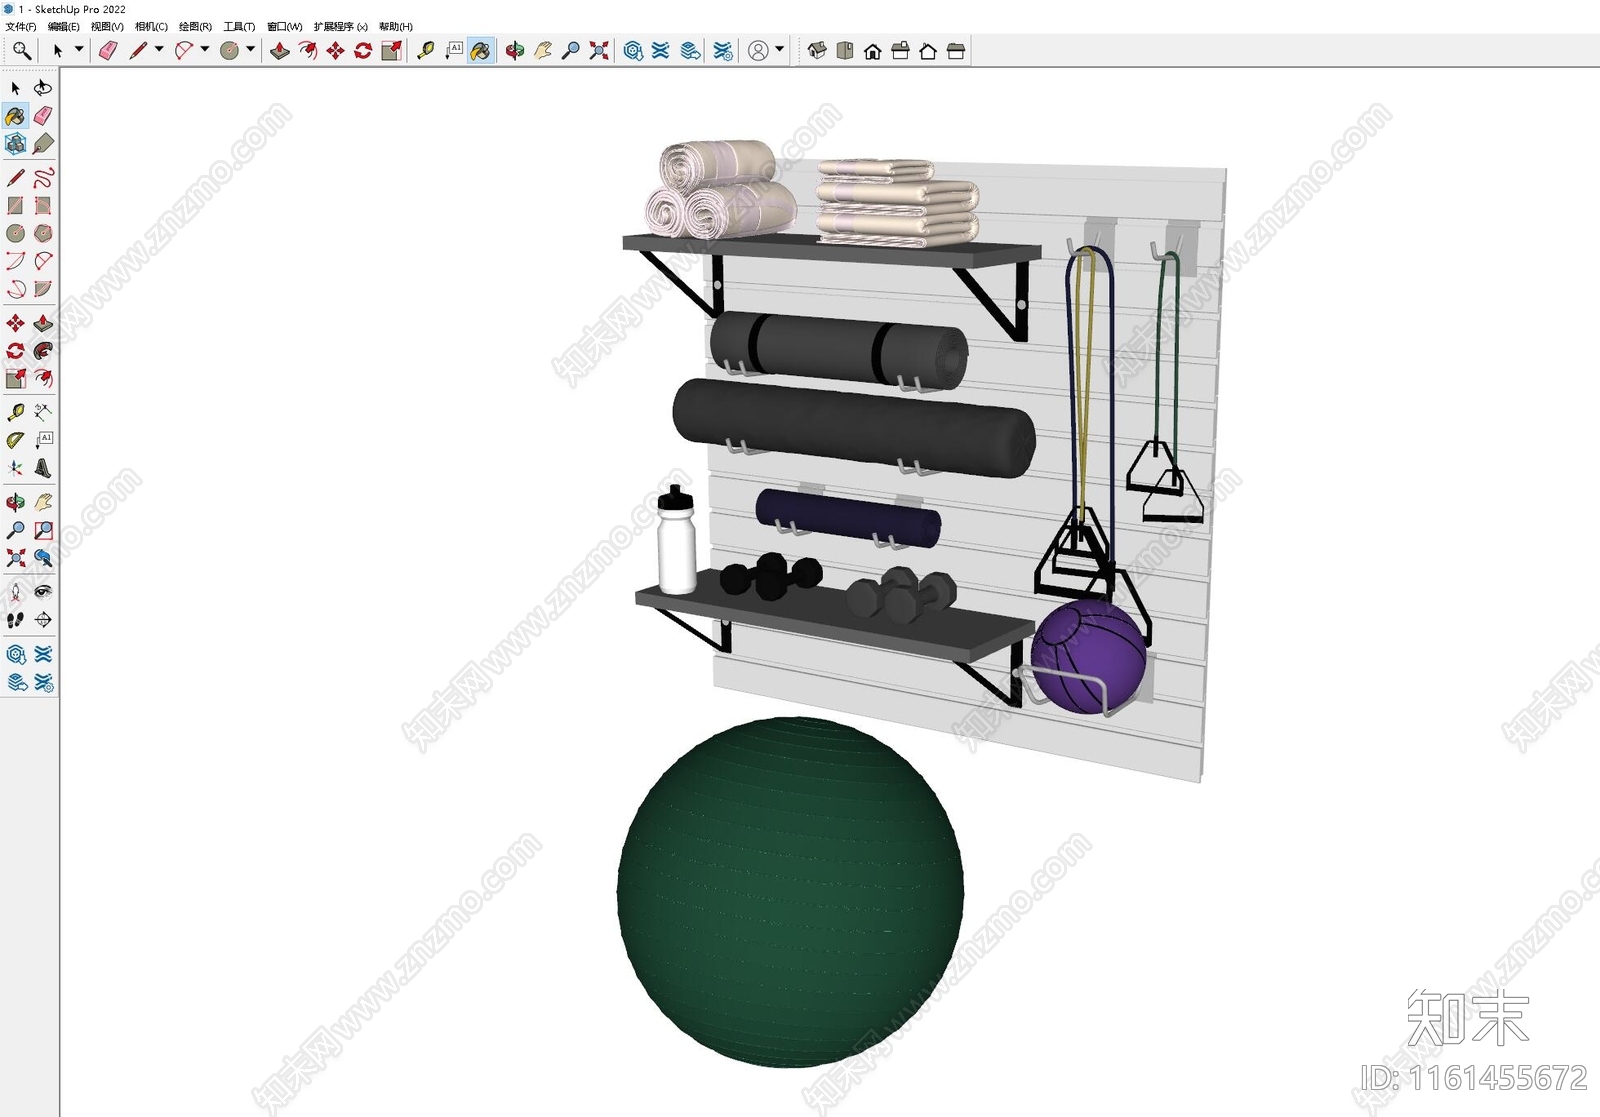The width and height of the screenshot is (1600, 1117).
Task: Expand the user account dropdown arrow
Action: click(780, 49)
